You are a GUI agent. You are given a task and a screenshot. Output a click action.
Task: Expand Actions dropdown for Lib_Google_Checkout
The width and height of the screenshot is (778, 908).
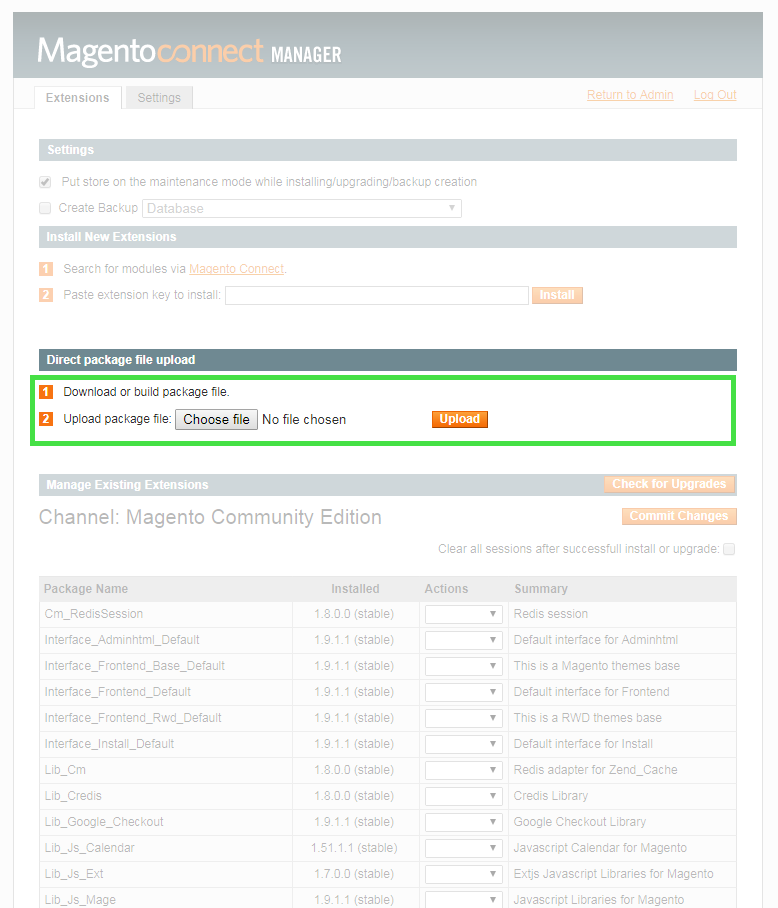pos(463,822)
